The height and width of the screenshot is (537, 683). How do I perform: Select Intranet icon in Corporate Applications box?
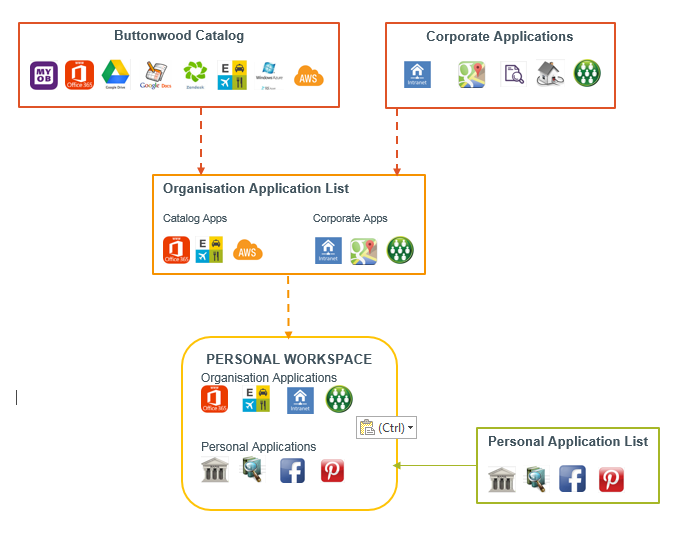pos(417,74)
